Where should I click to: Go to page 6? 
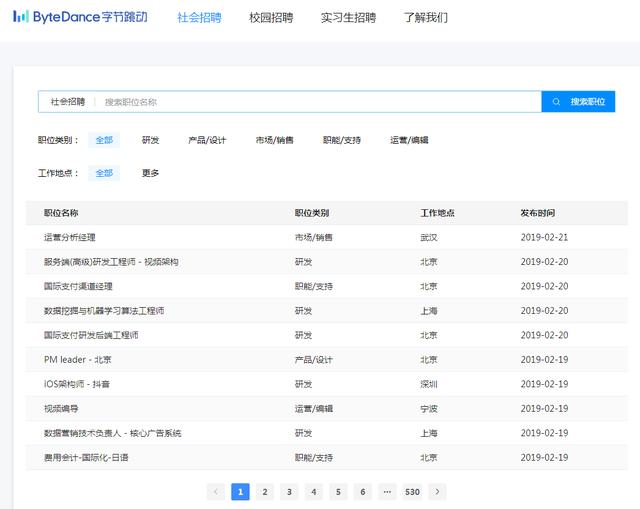pos(363,491)
